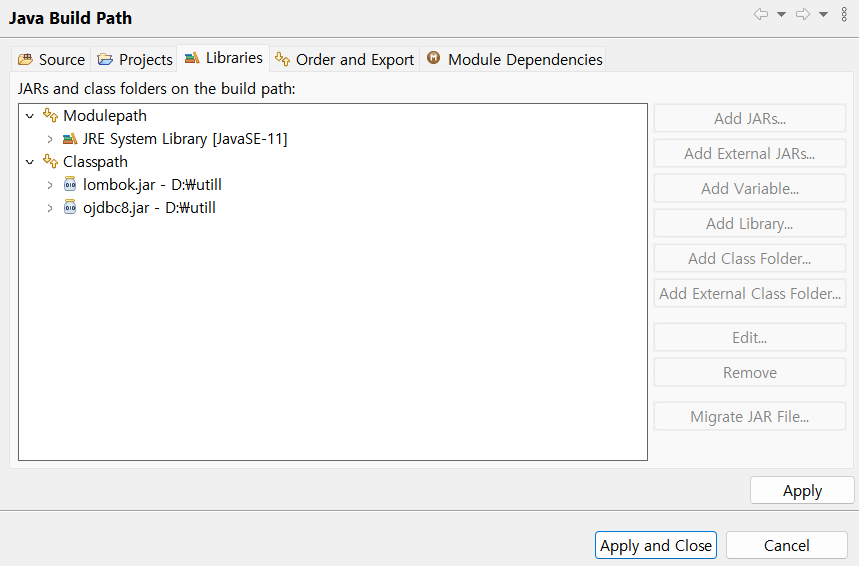Click the Order and Export tab icon
The image size is (859, 566).
tap(282, 59)
